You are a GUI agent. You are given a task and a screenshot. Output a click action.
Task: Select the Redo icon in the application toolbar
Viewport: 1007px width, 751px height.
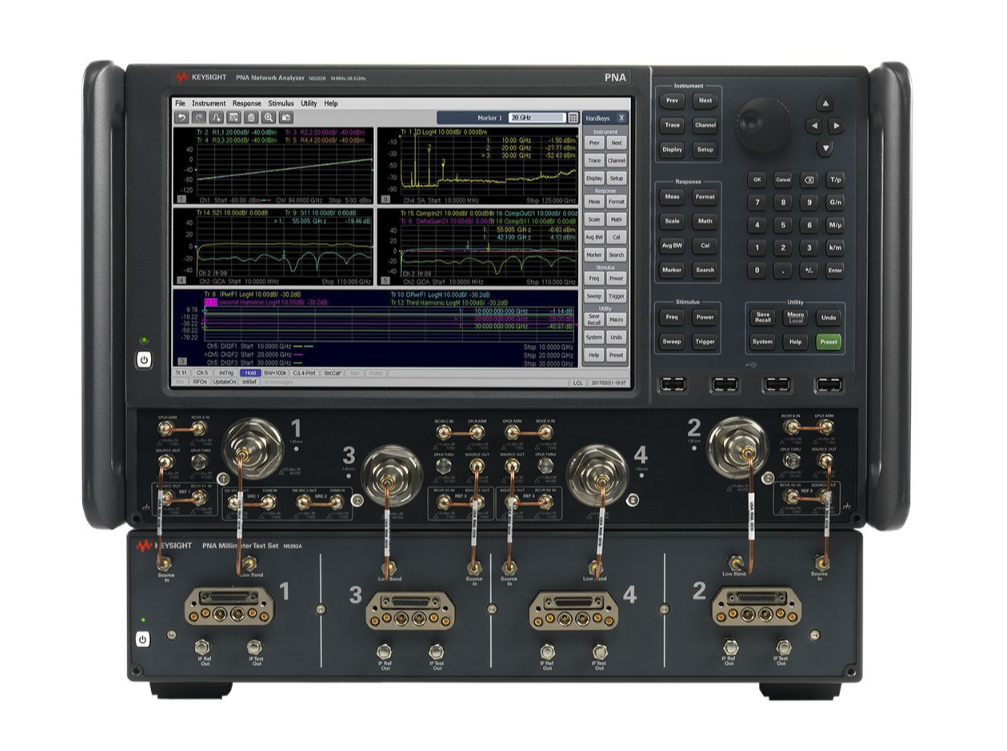[198, 117]
